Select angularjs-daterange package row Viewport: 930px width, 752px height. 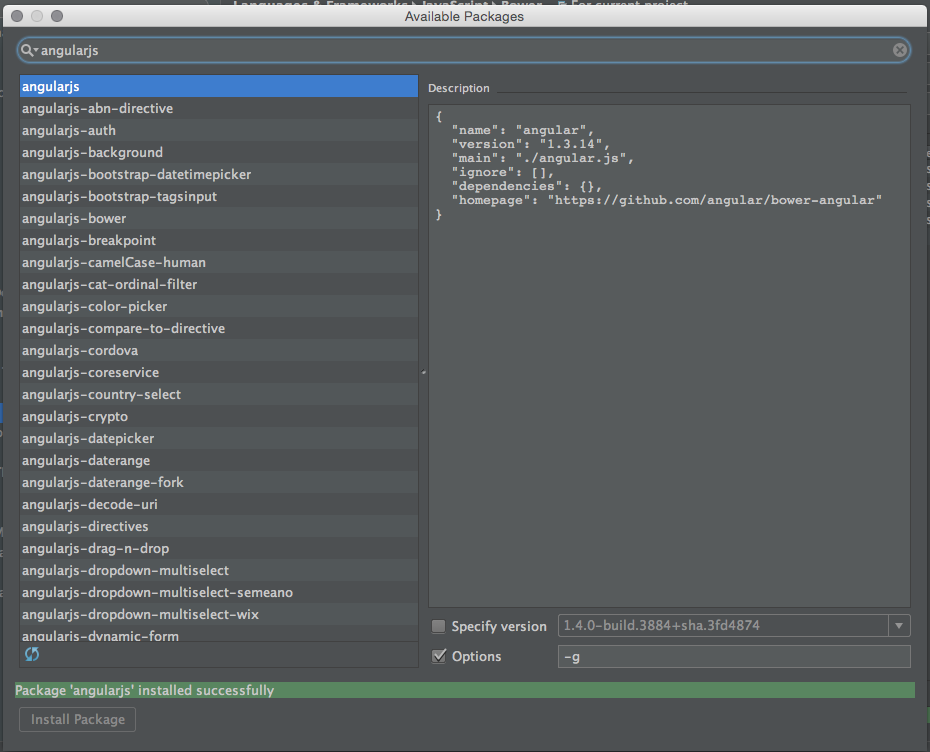click(x=219, y=460)
